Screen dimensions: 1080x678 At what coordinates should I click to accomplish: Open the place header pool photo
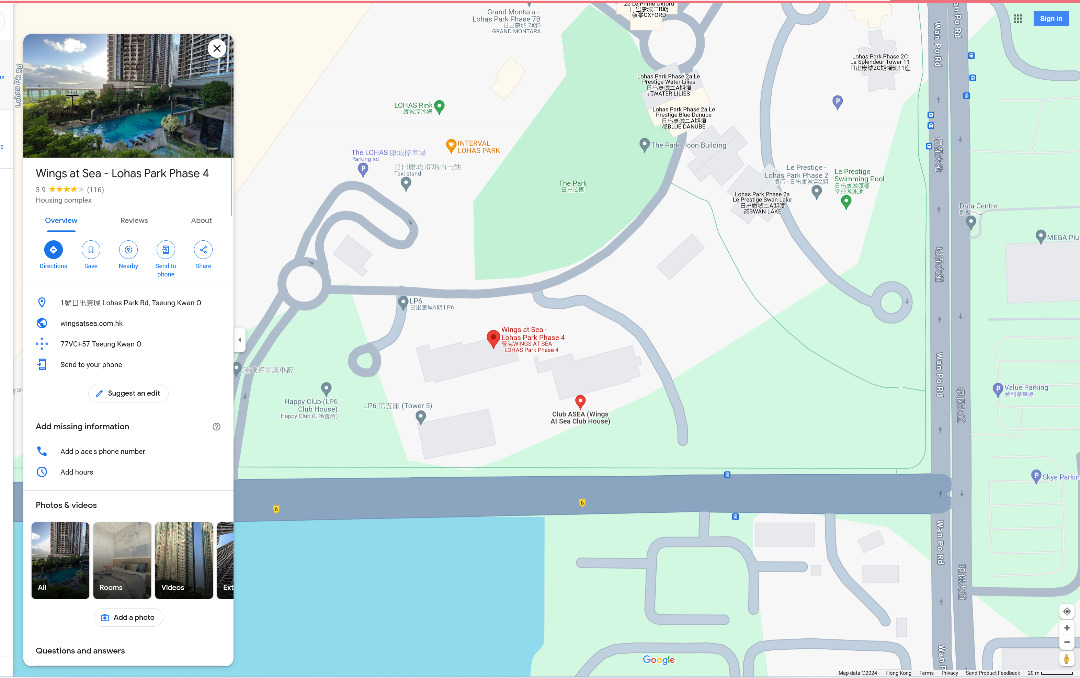click(128, 96)
